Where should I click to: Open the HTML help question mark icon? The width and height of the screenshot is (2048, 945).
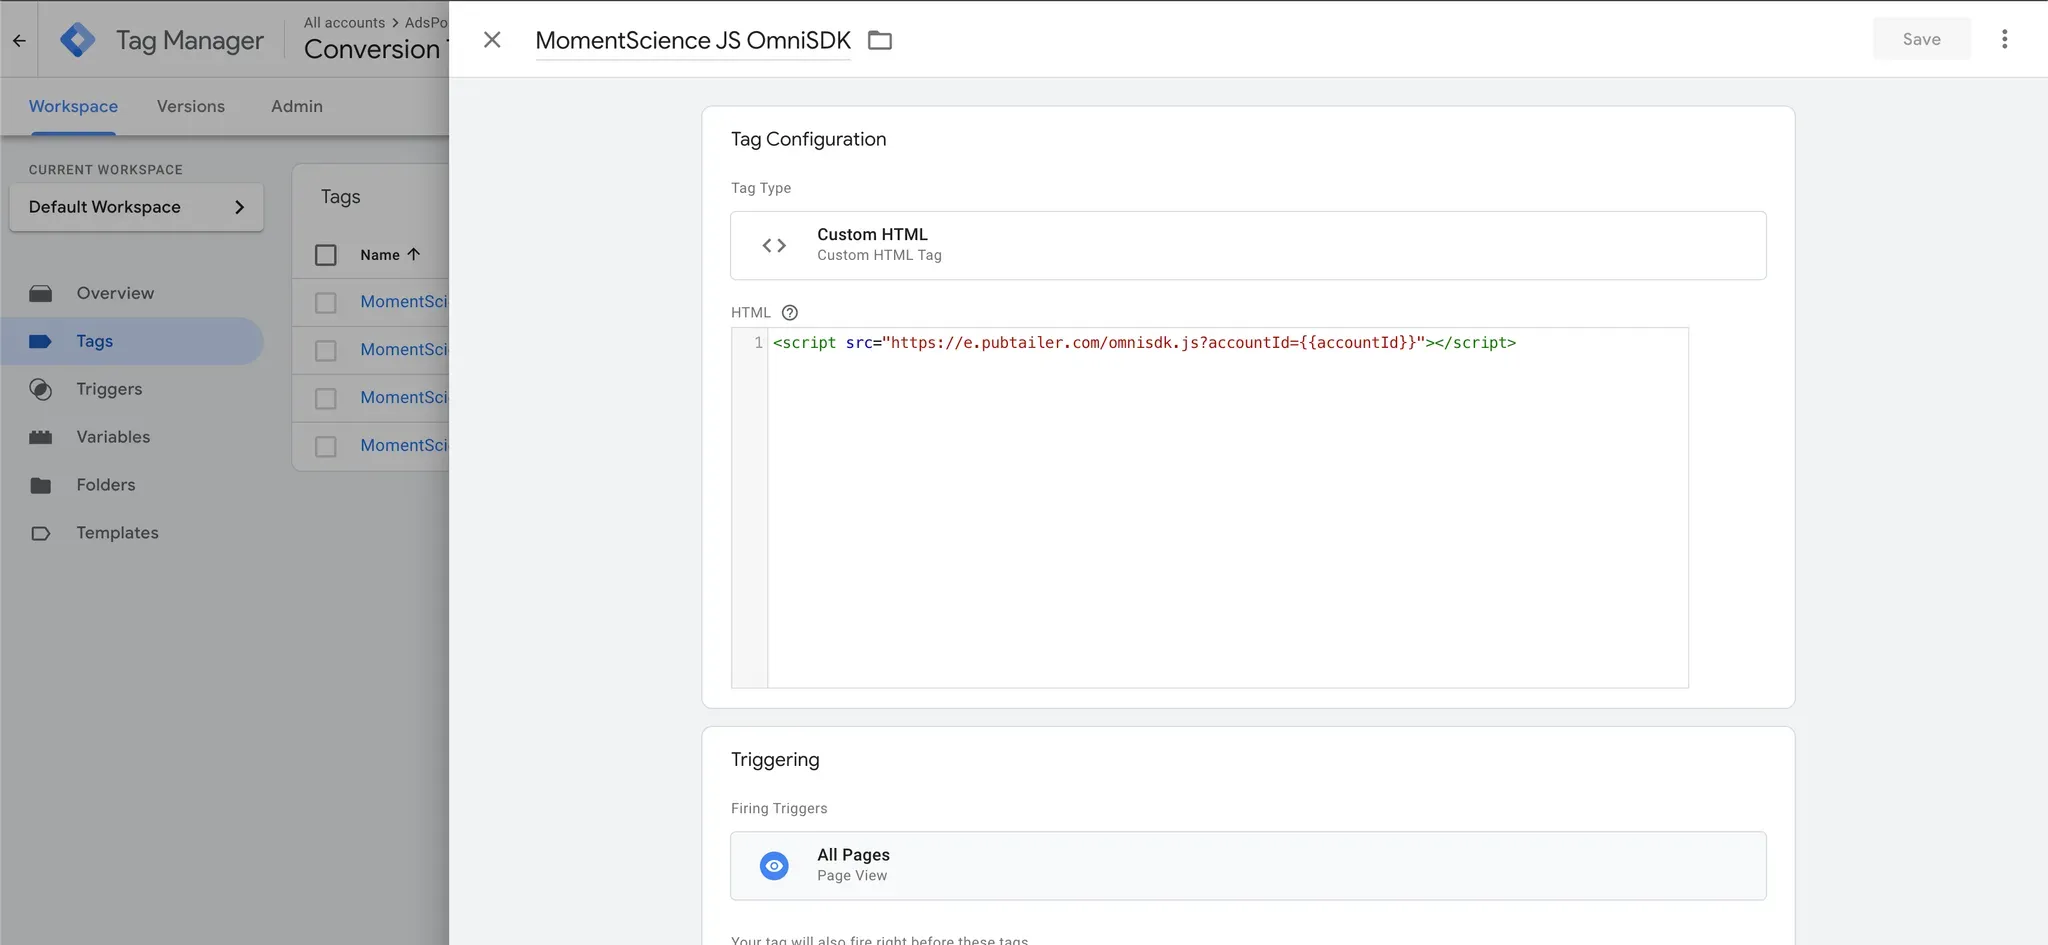click(x=790, y=313)
